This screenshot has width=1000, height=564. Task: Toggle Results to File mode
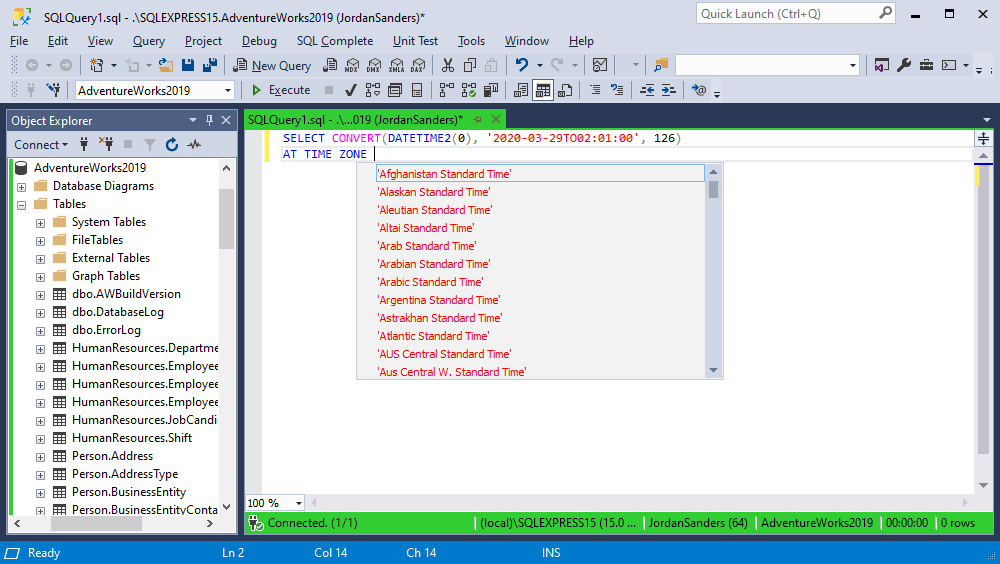point(565,90)
